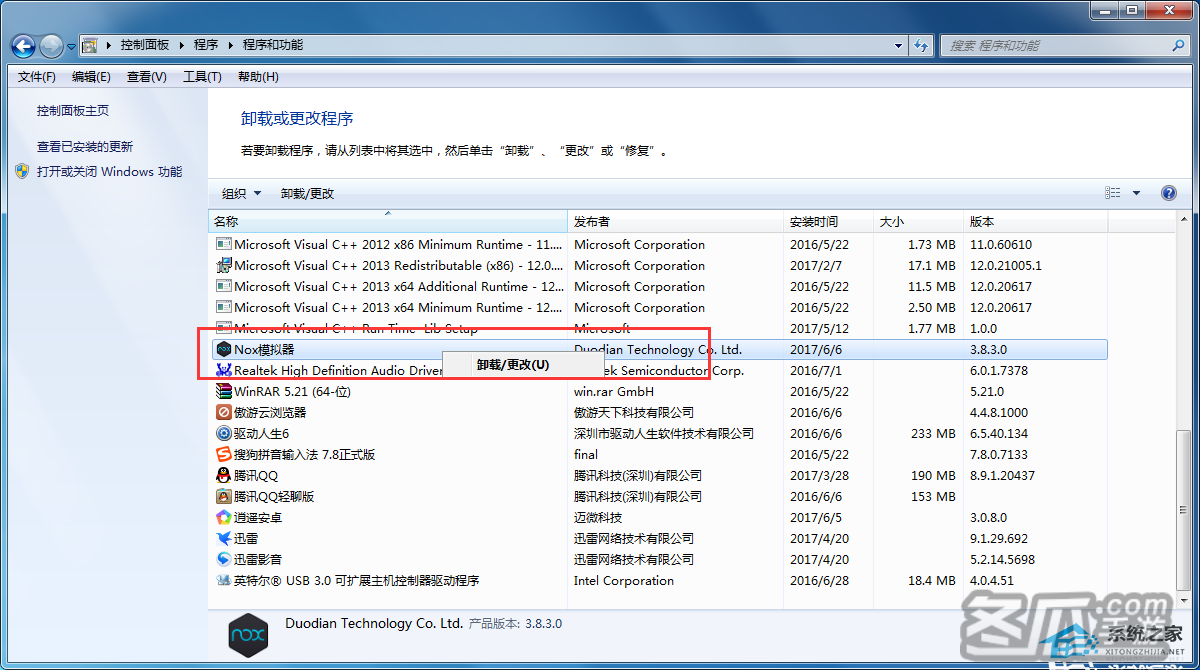
Task: Open the 帮助(H) menu
Action: coord(258,77)
